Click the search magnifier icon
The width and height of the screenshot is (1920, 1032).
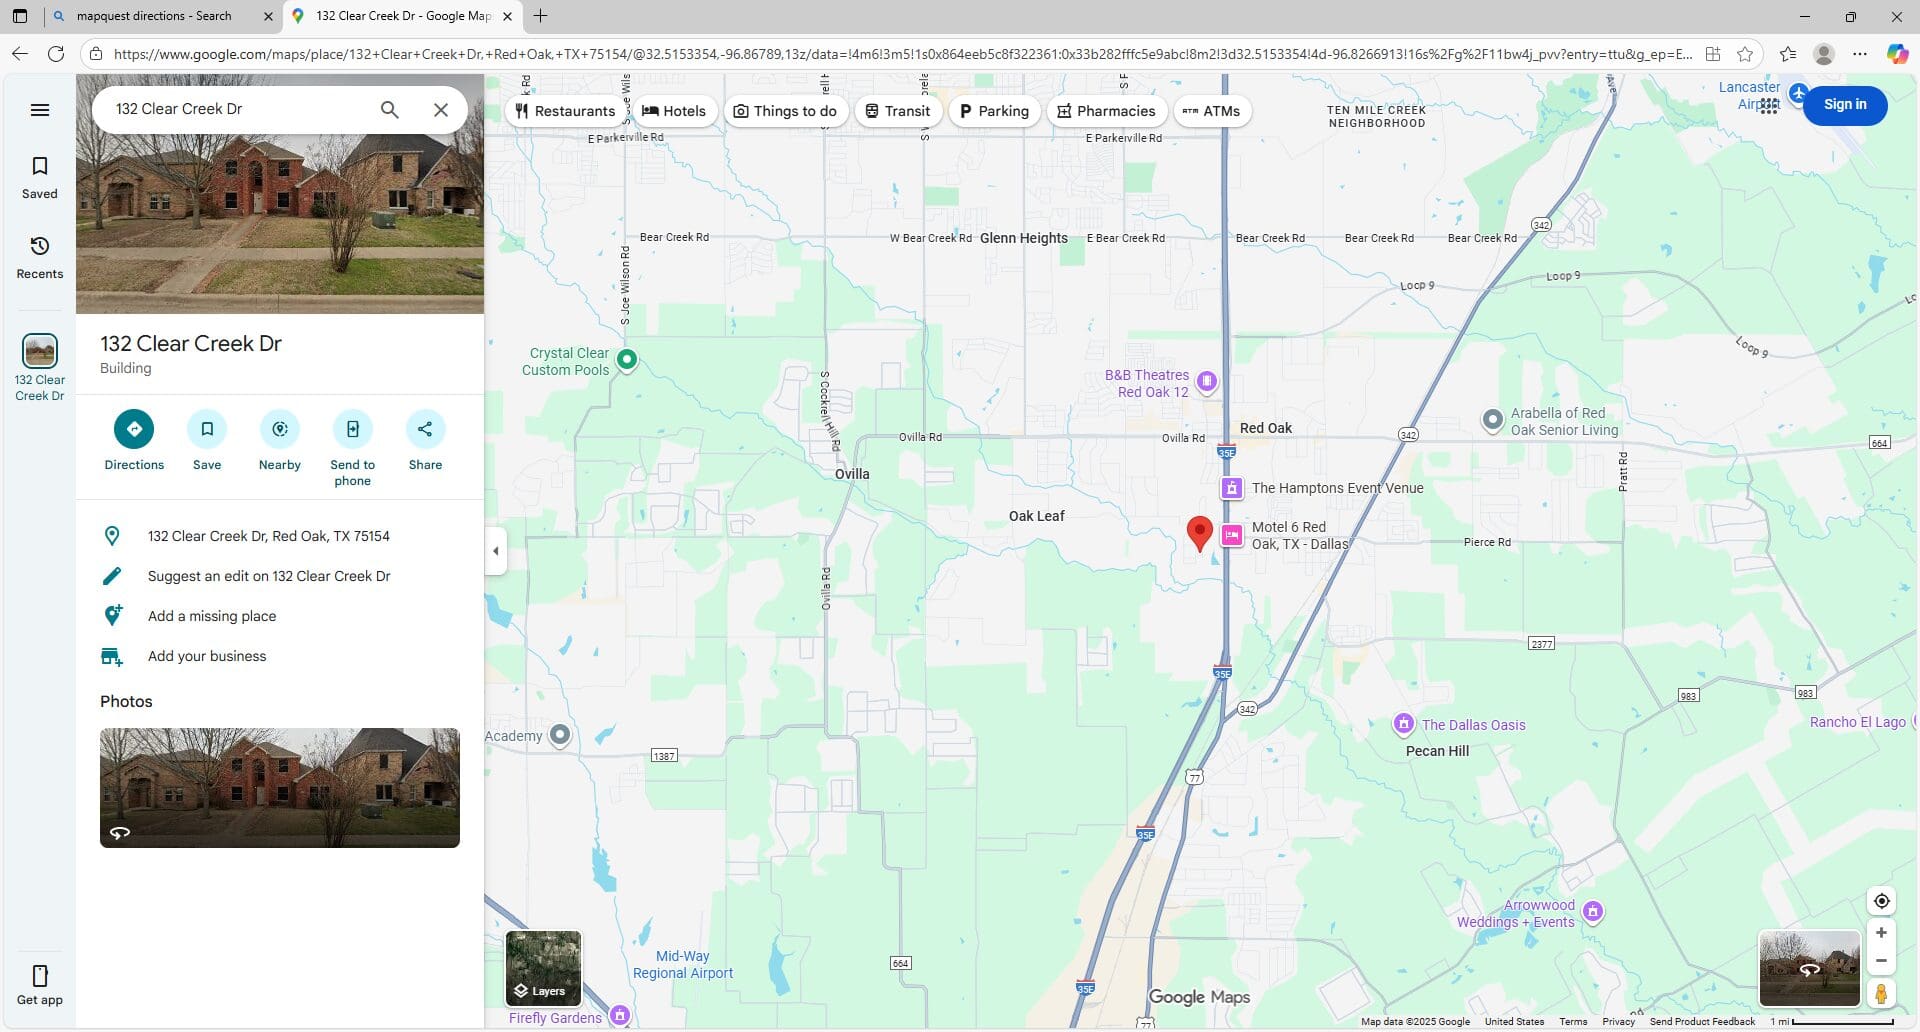[390, 110]
